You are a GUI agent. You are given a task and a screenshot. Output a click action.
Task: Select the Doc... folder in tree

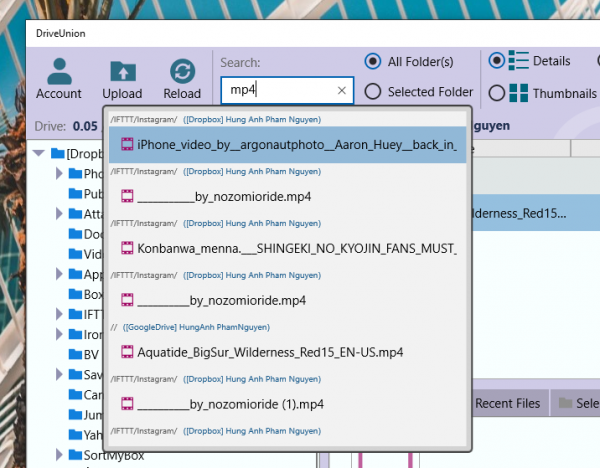[x=86, y=234]
